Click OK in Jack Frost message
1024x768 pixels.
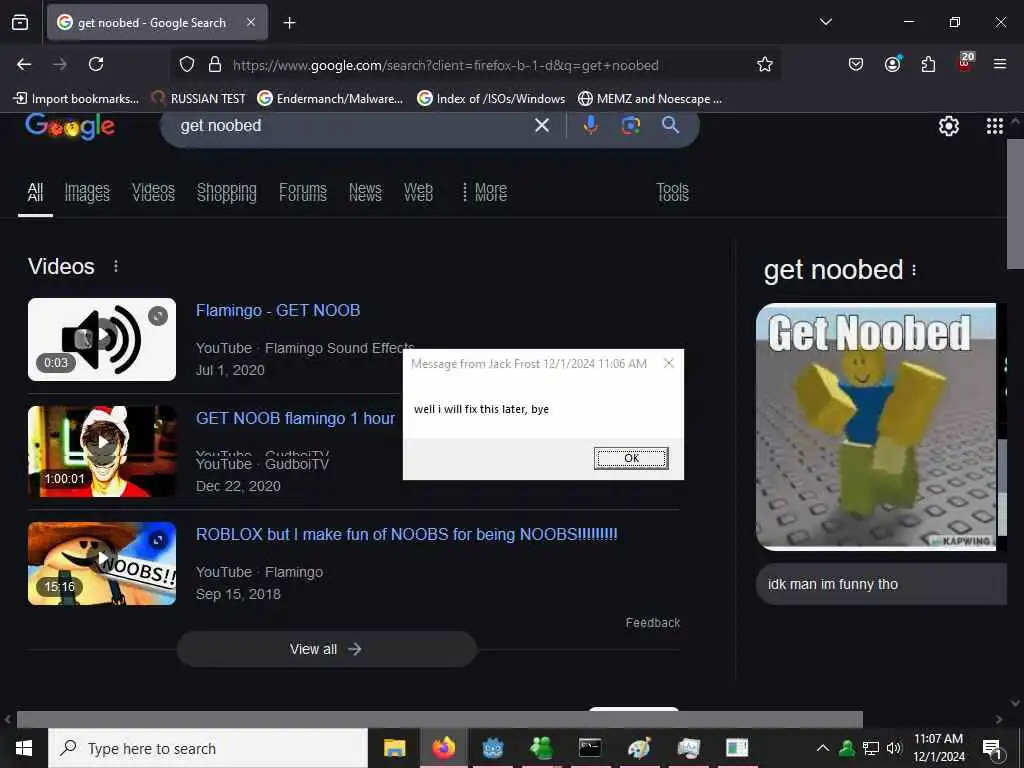(x=631, y=458)
